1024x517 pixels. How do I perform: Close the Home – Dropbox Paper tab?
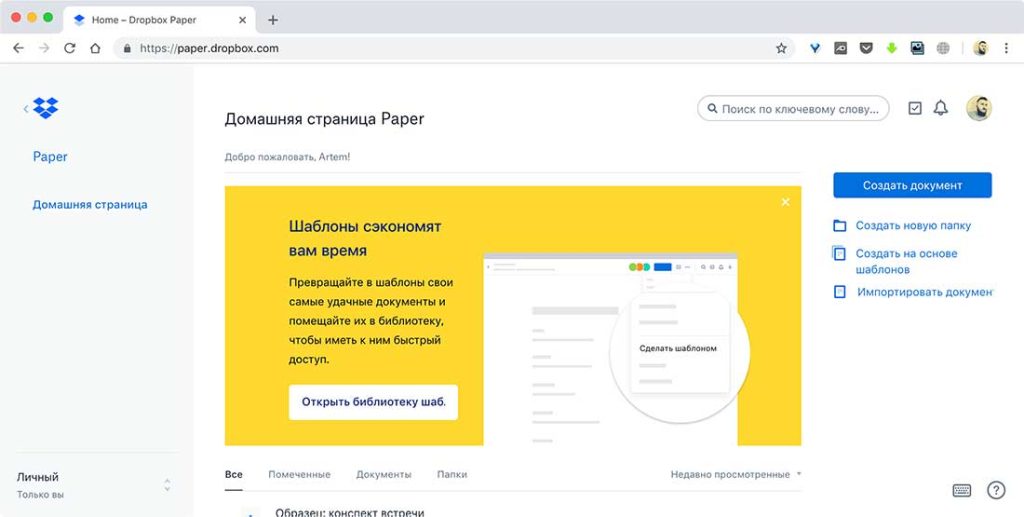pyautogui.click(x=242, y=20)
